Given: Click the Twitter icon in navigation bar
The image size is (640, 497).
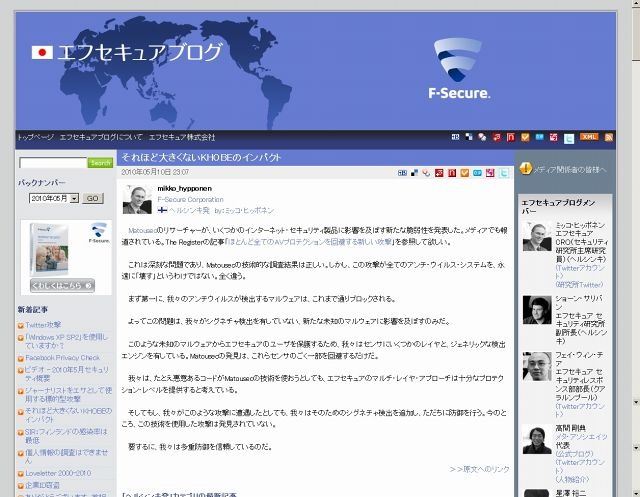Looking at the screenshot, I should (569, 137).
